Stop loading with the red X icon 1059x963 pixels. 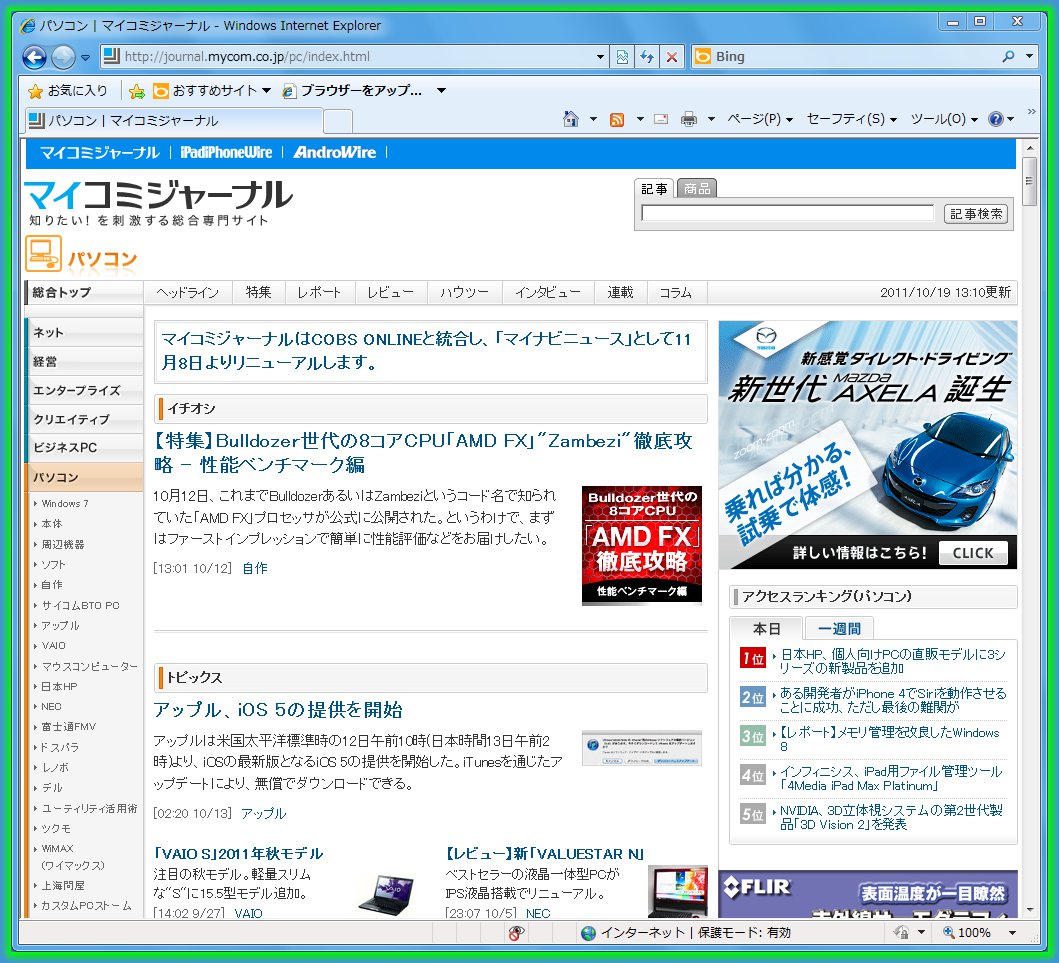tap(672, 57)
